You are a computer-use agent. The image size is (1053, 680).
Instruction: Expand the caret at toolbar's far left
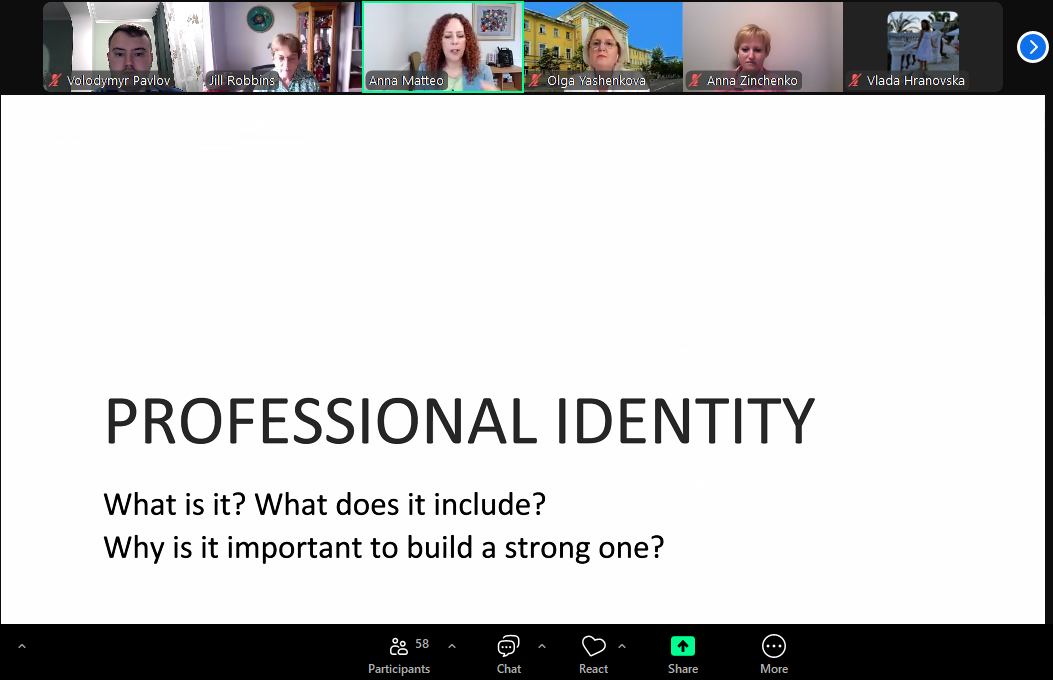point(22,647)
